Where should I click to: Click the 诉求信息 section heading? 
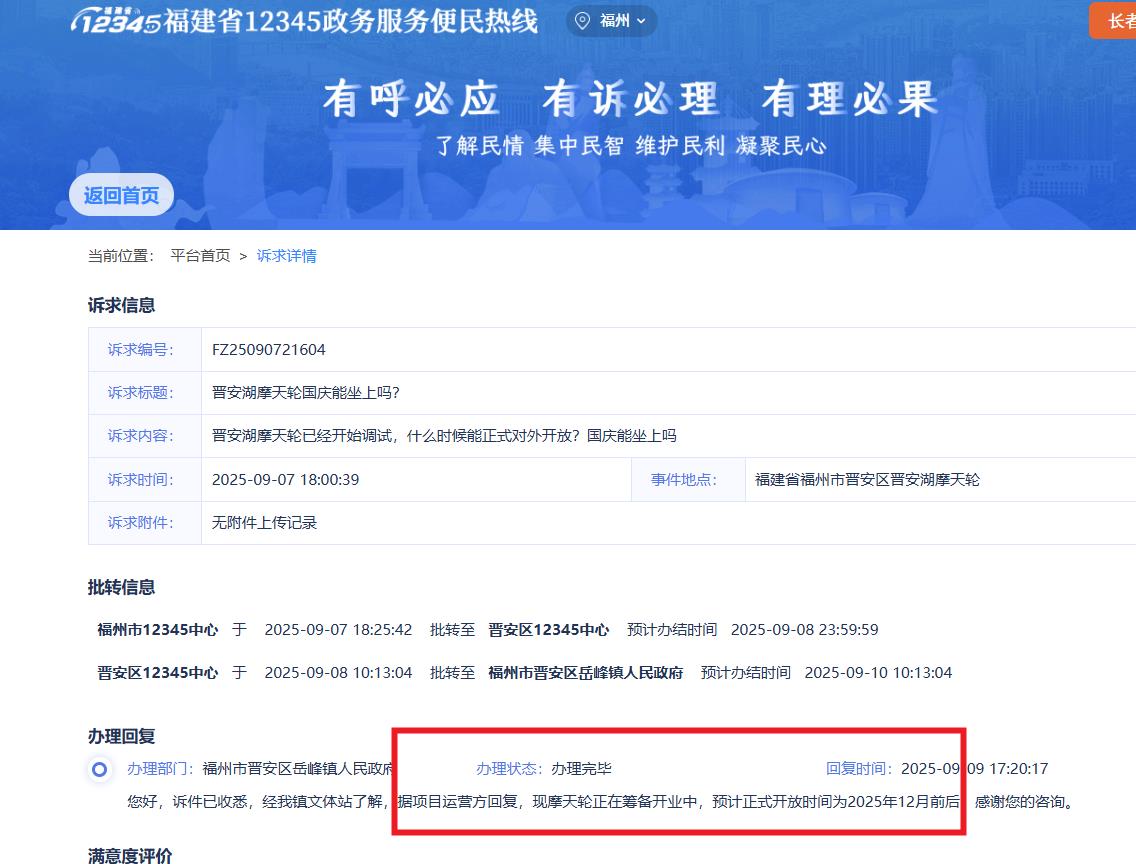tap(121, 305)
